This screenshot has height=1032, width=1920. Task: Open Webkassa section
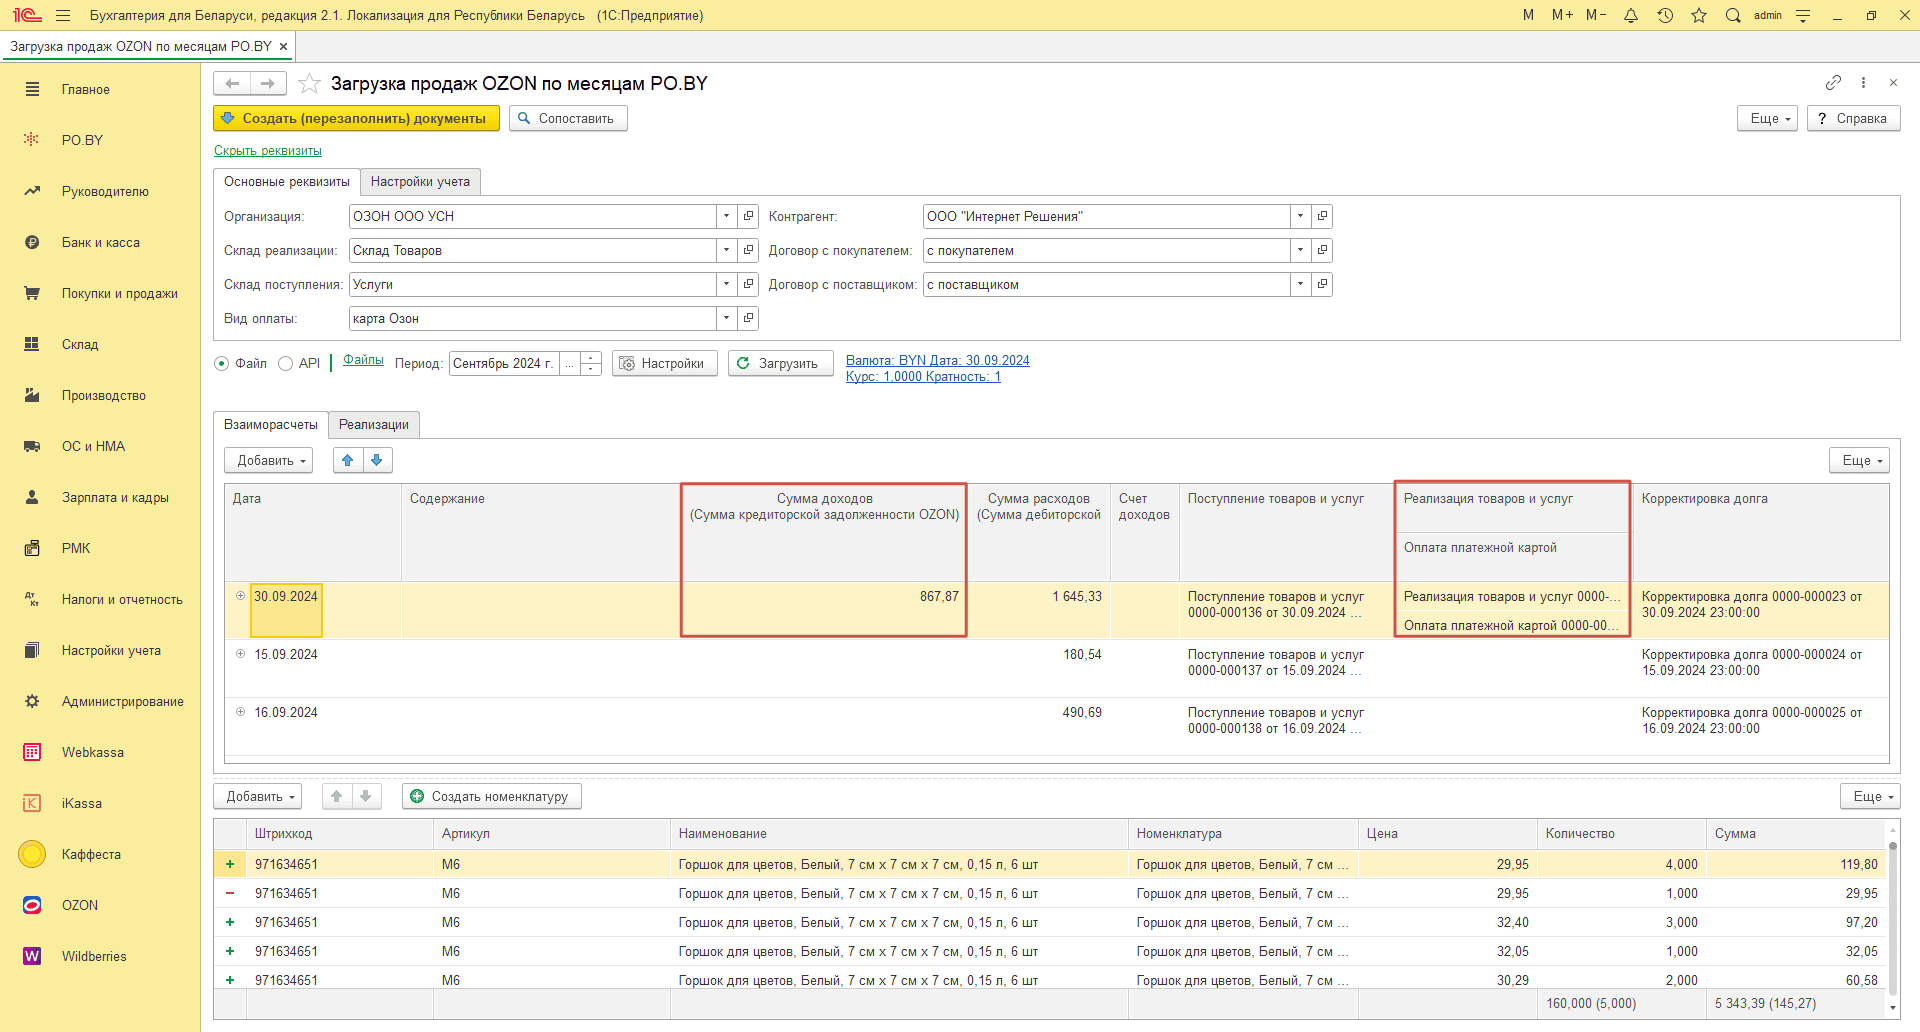(x=92, y=752)
